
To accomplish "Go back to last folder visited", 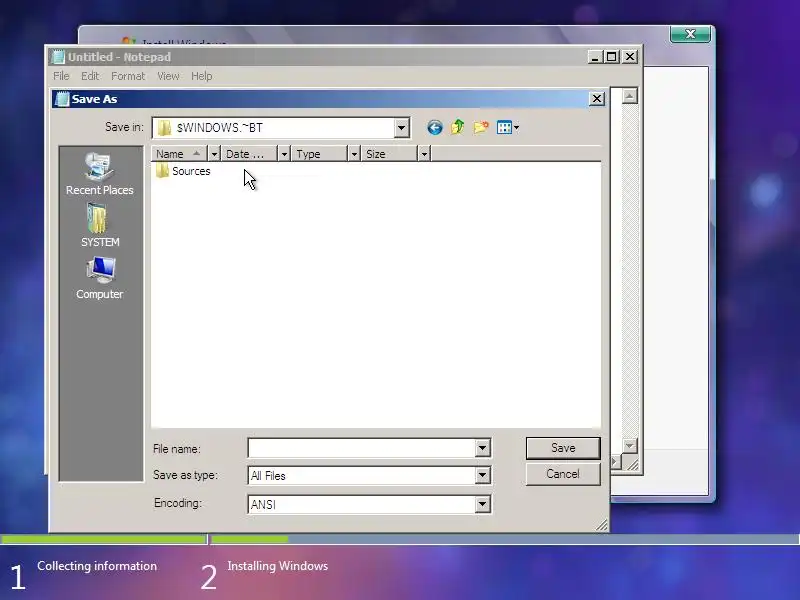I will [x=435, y=127].
